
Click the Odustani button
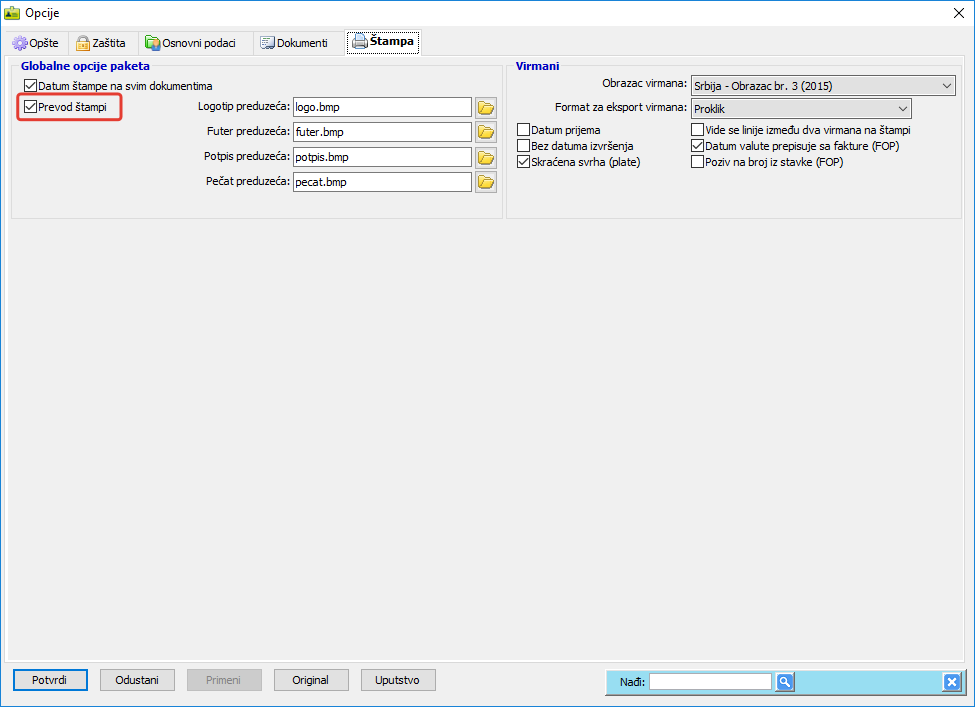pyautogui.click(x=137, y=680)
